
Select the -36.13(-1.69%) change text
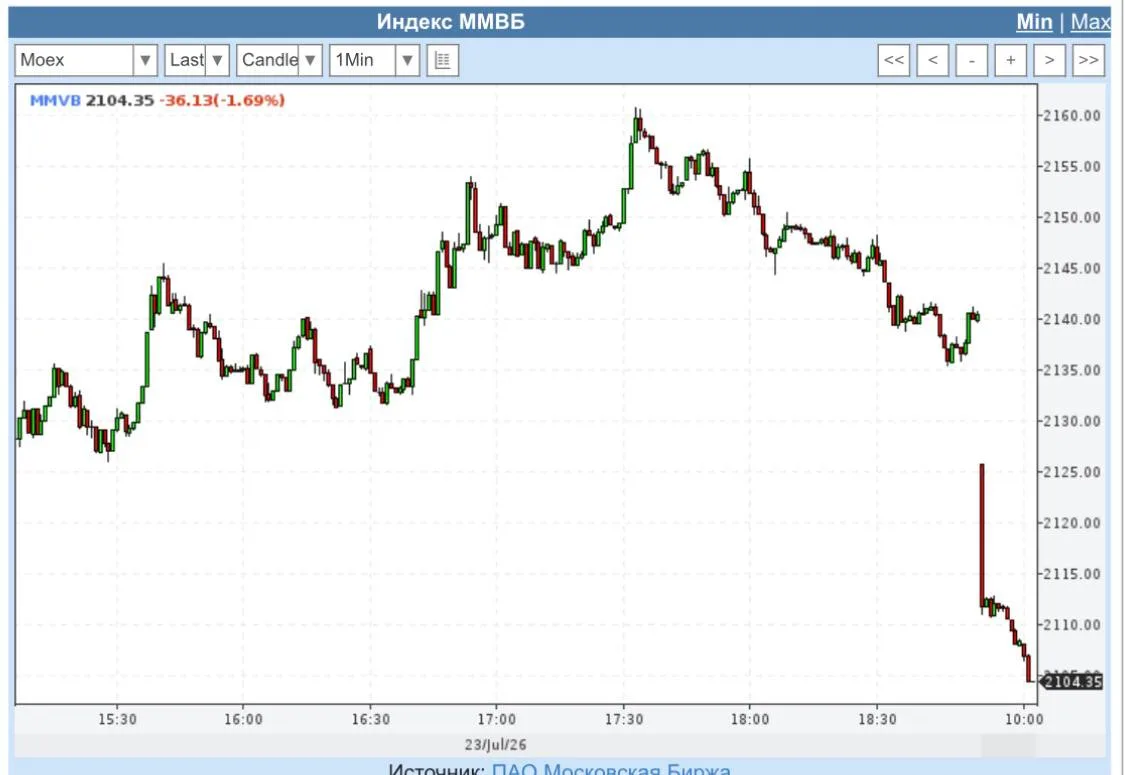(x=222, y=100)
